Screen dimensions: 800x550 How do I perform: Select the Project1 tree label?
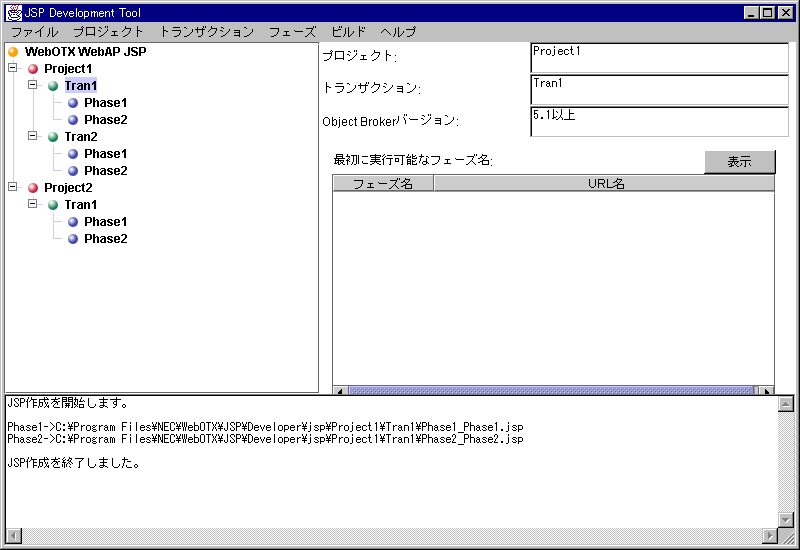68,69
